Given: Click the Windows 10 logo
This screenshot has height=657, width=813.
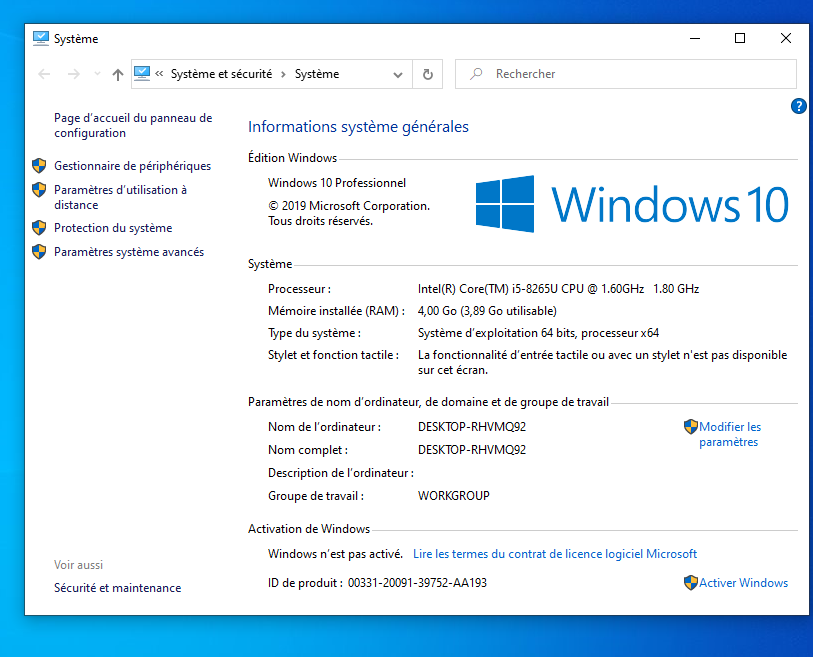Looking at the screenshot, I should pos(632,204).
